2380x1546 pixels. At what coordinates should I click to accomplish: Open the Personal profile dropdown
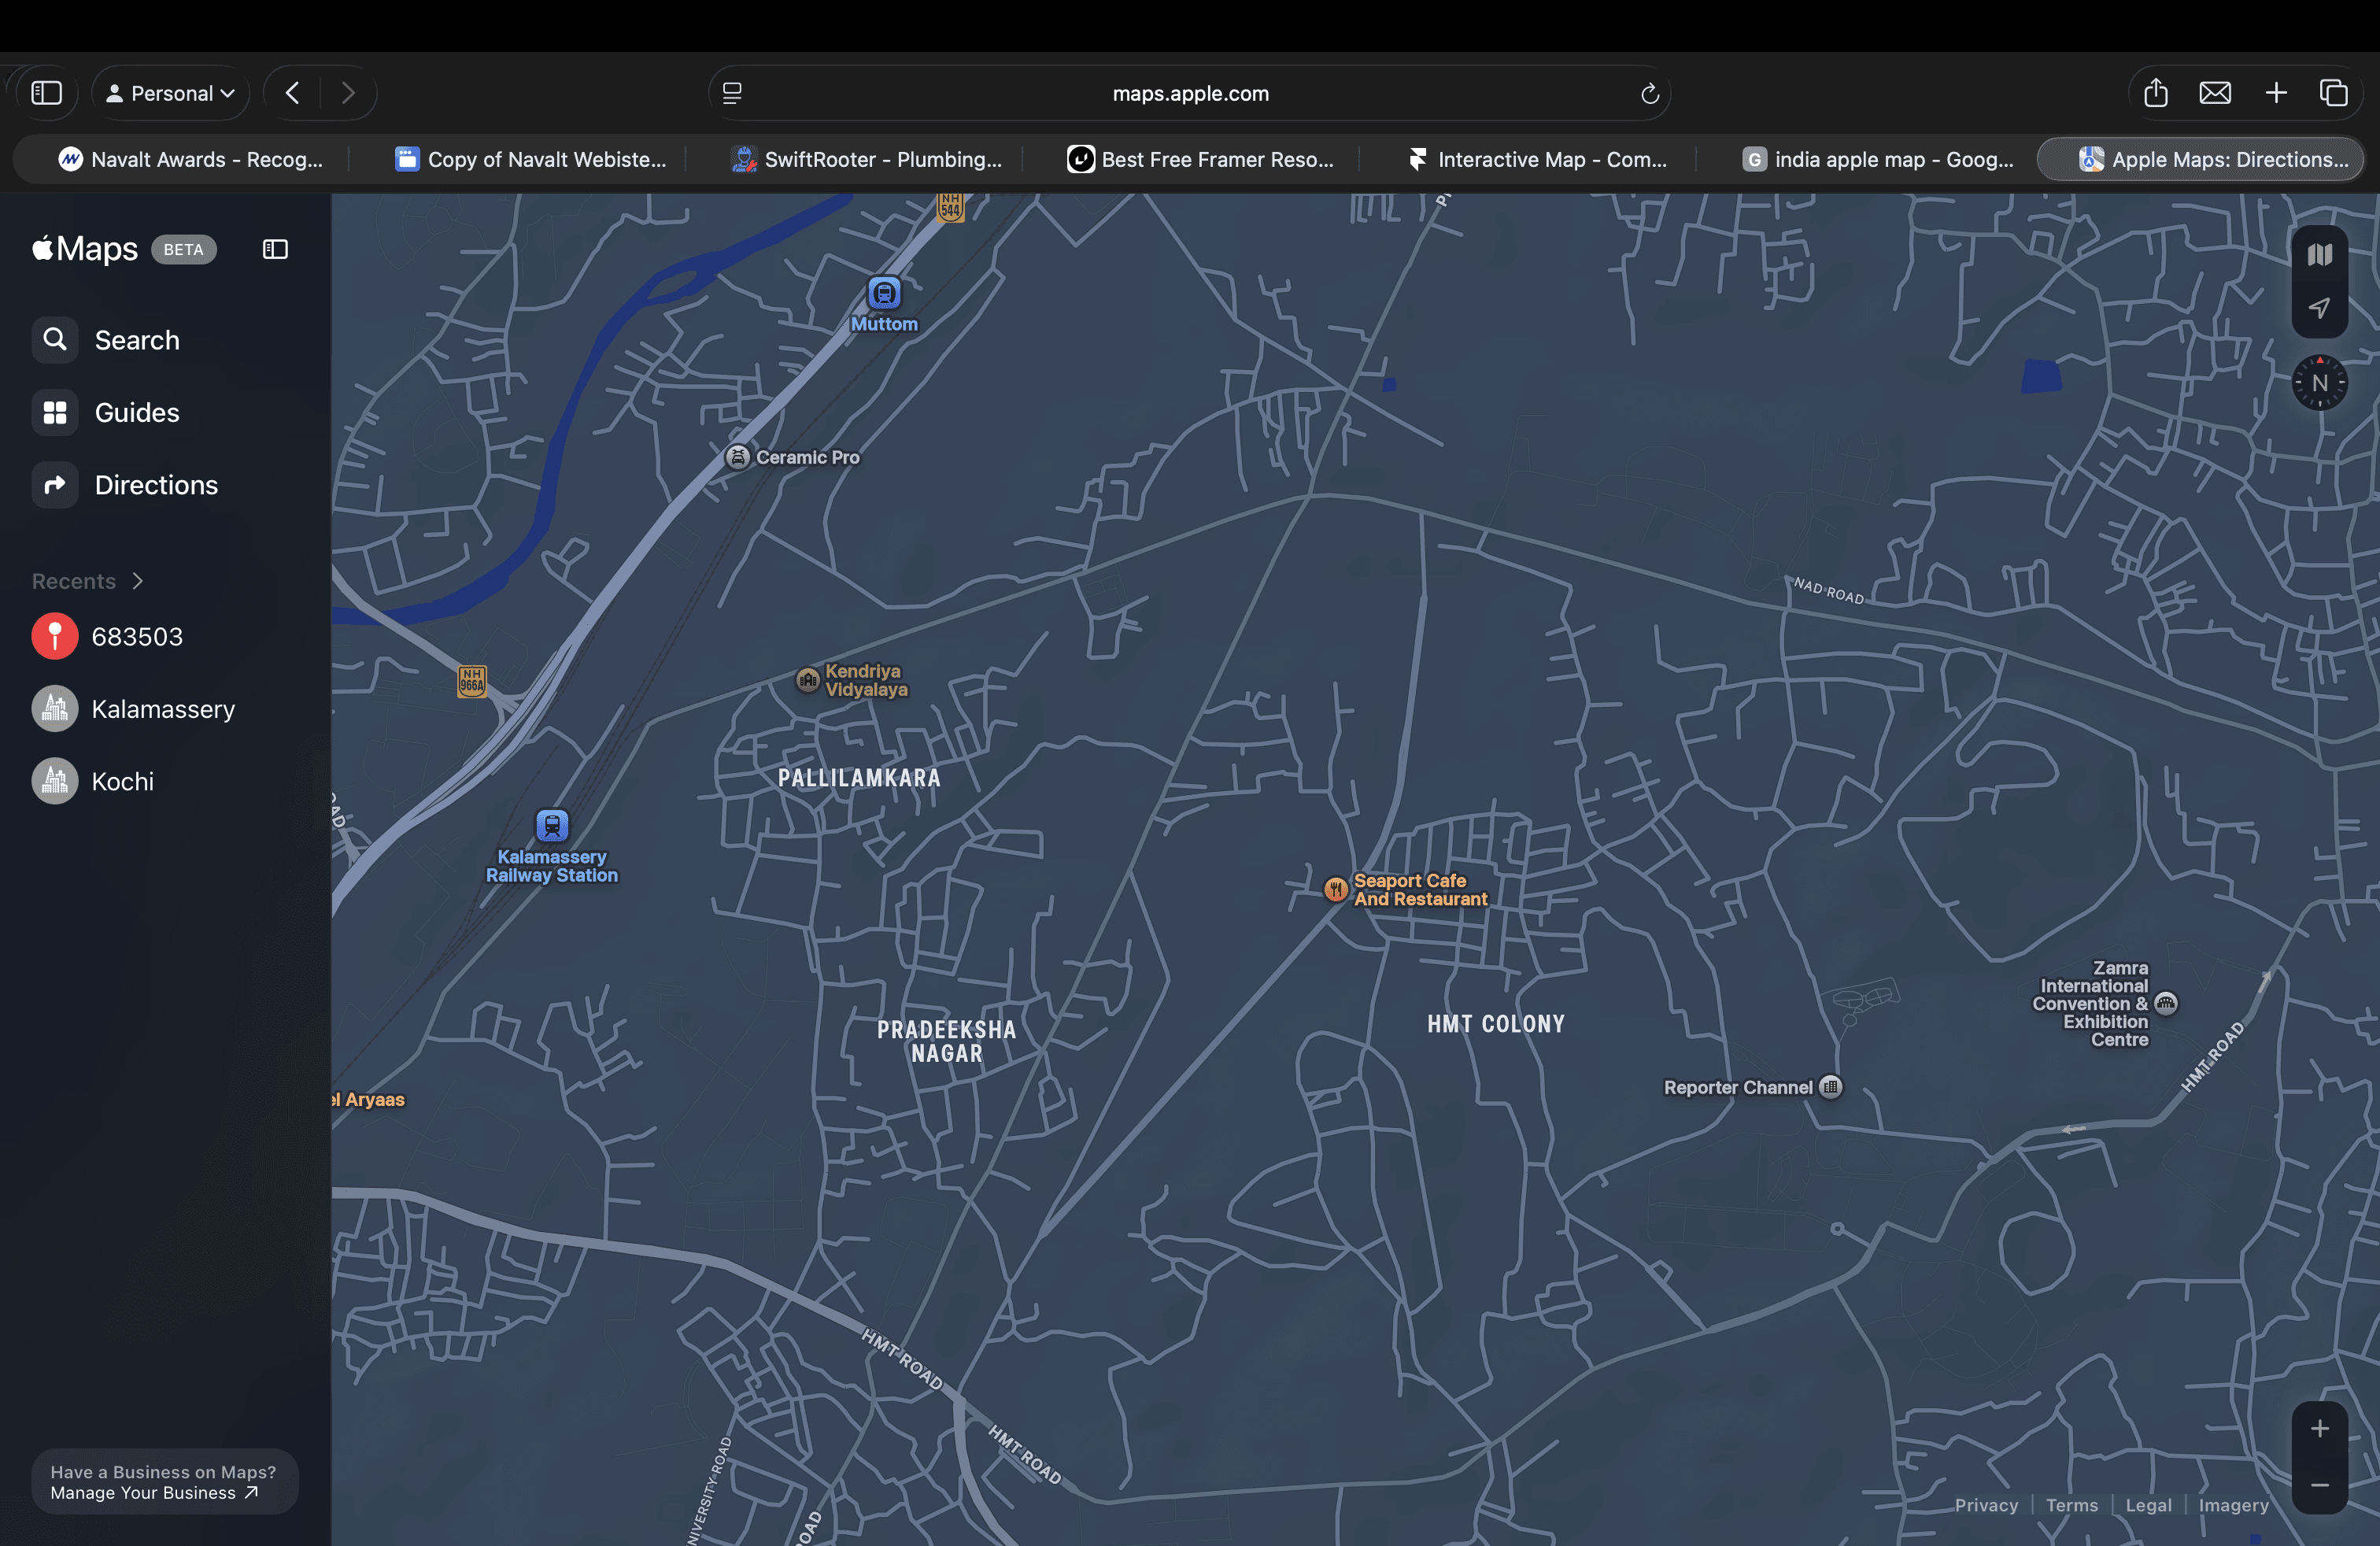click(x=171, y=93)
